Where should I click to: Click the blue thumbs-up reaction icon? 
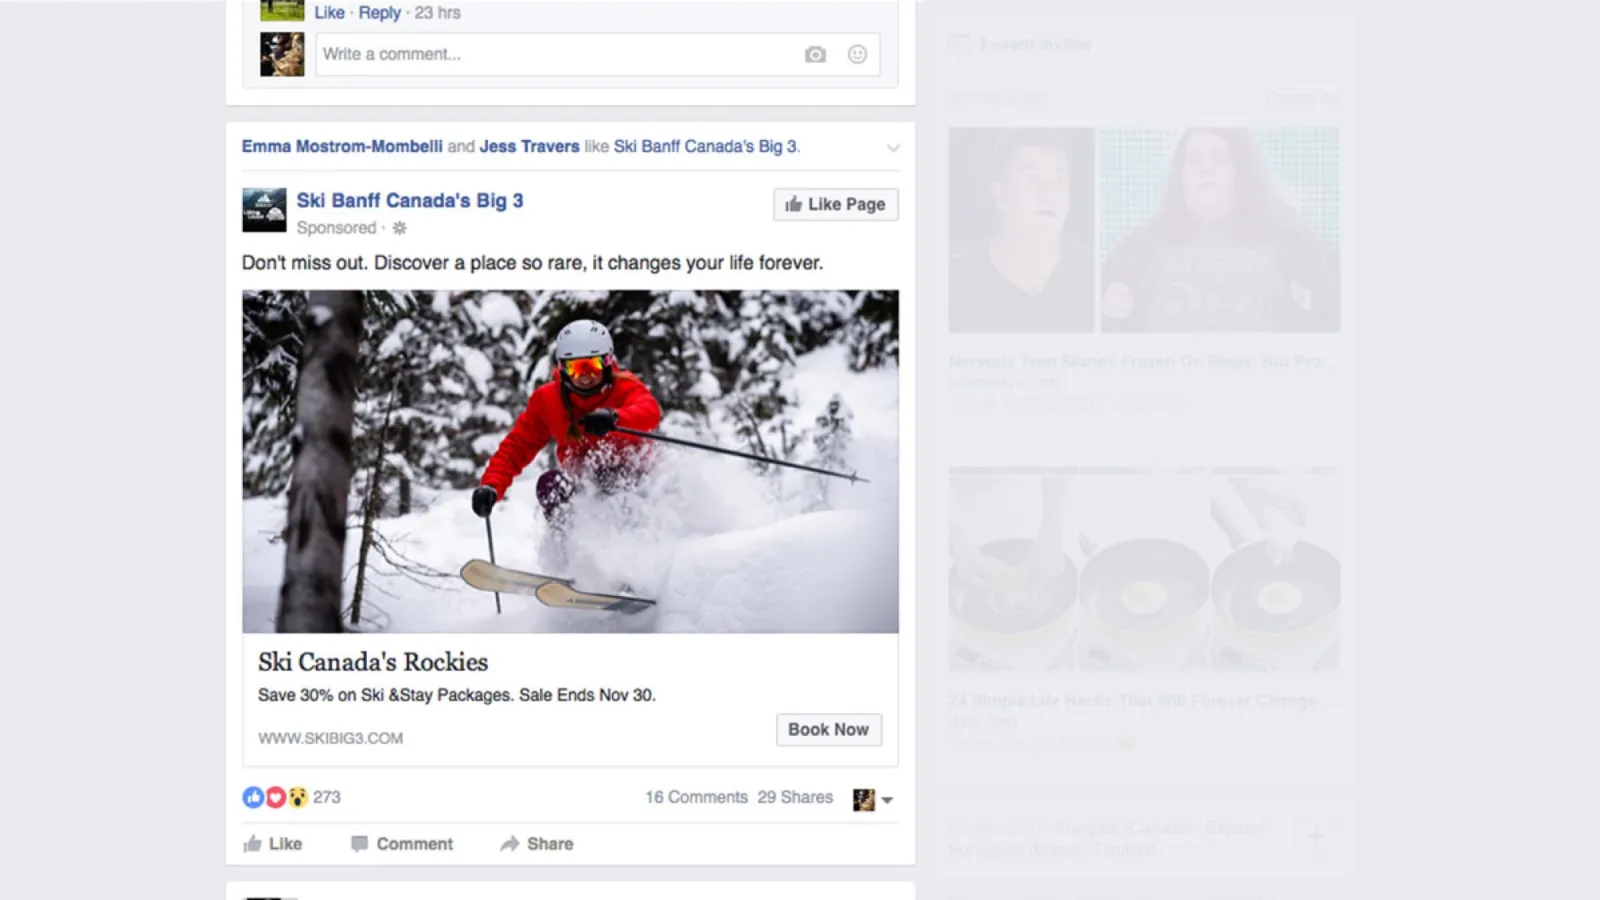253,797
